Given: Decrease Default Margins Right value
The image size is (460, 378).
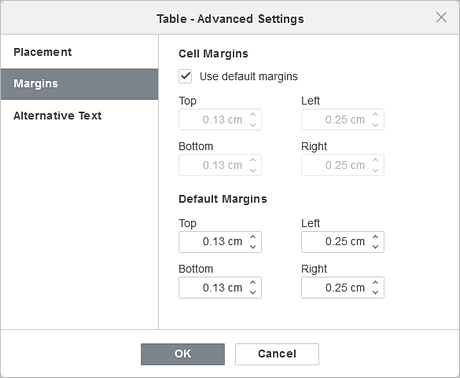Looking at the screenshot, I should click(x=375, y=293).
